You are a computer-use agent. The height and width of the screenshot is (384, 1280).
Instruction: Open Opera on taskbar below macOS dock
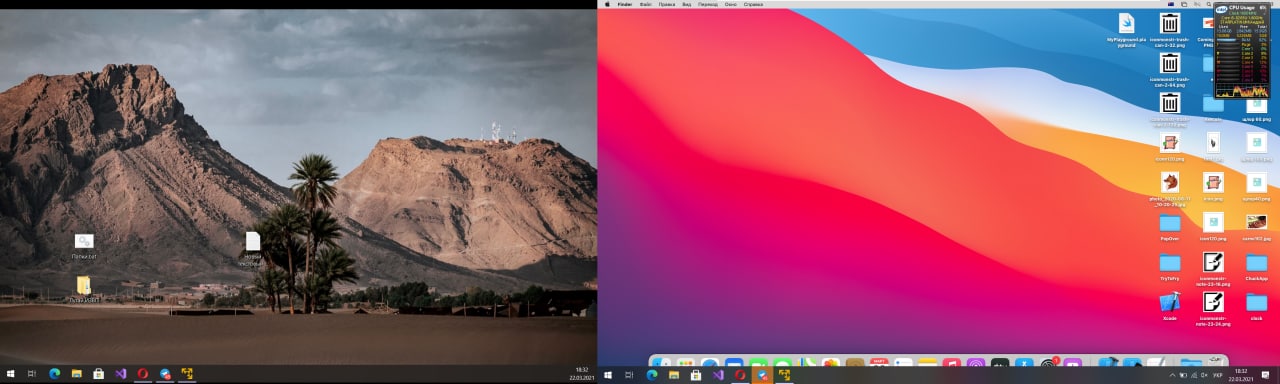tap(740, 374)
